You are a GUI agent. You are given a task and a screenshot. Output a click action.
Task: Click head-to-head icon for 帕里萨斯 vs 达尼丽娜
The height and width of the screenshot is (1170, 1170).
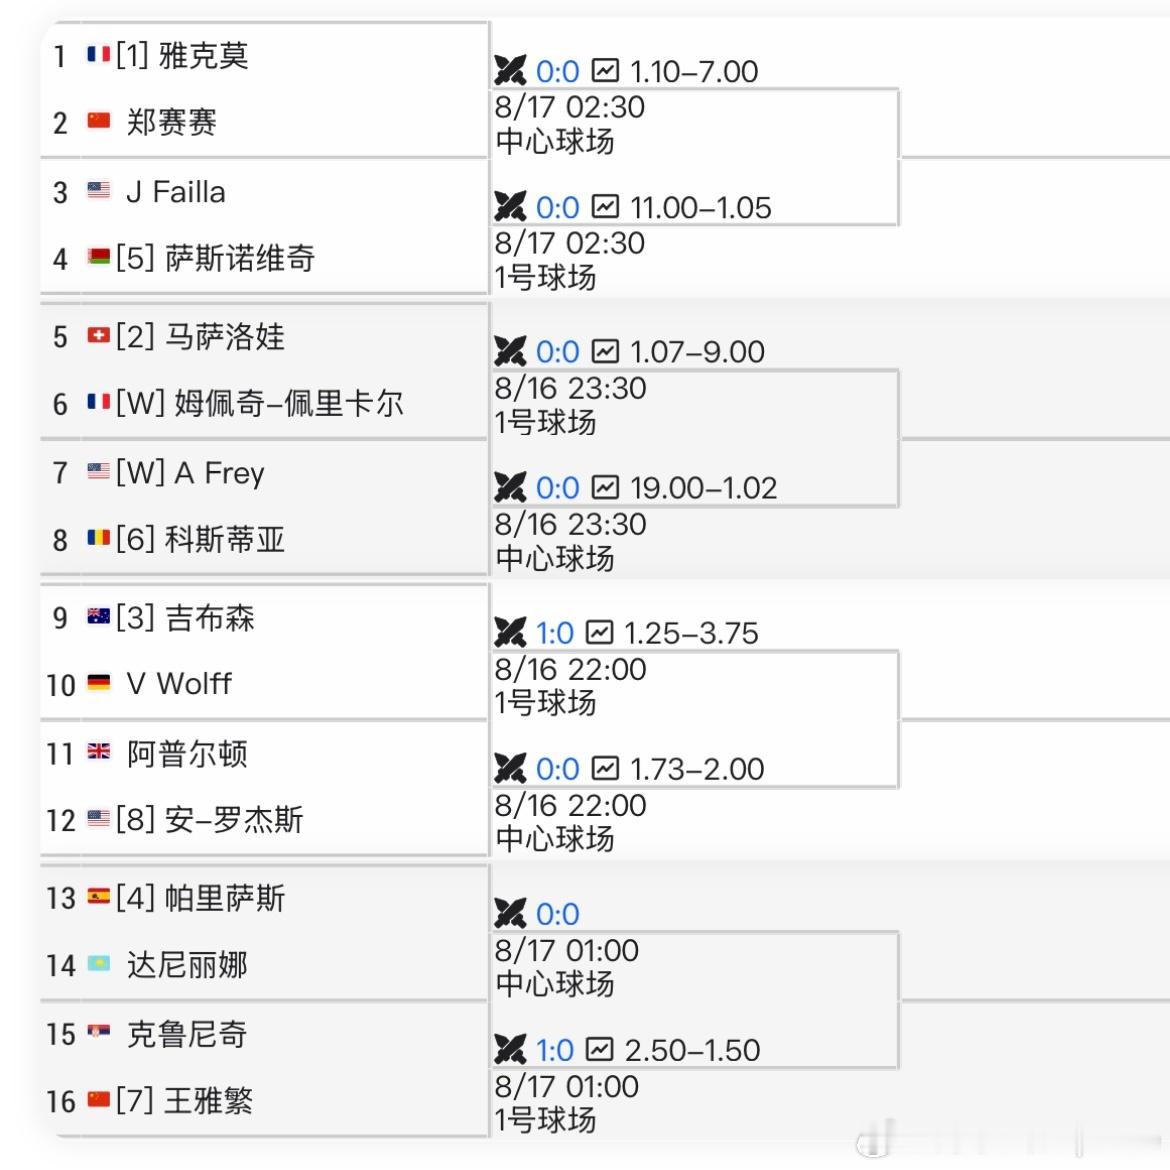[510, 913]
